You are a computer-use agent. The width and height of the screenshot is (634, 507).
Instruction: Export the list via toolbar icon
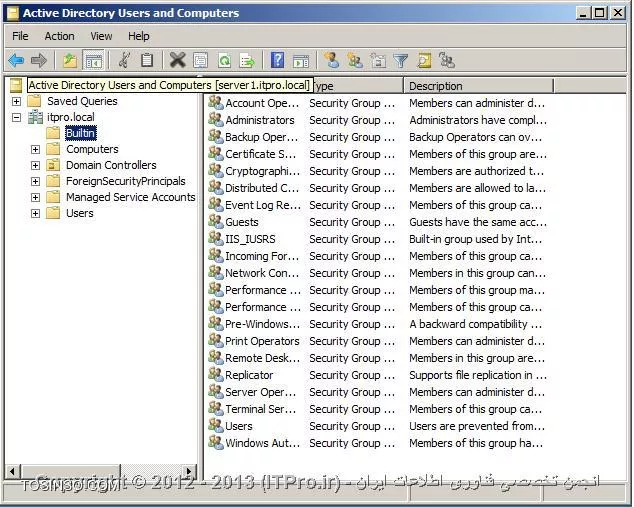[247, 61]
